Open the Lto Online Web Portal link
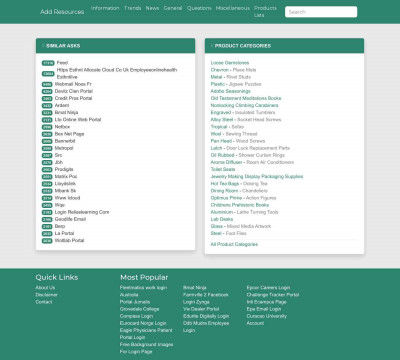This screenshot has width=400, height=360. click(x=78, y=120)
